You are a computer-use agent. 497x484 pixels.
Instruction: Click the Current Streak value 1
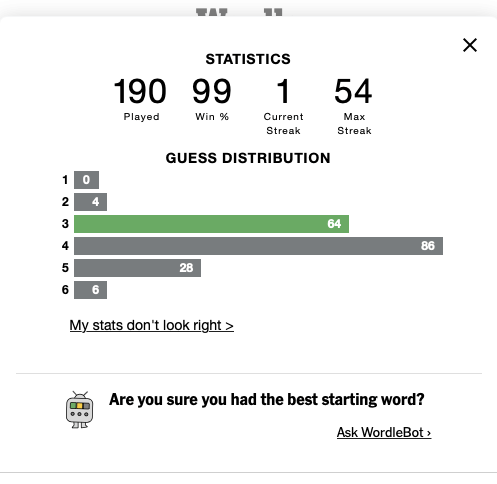click(x=283, y=91)
